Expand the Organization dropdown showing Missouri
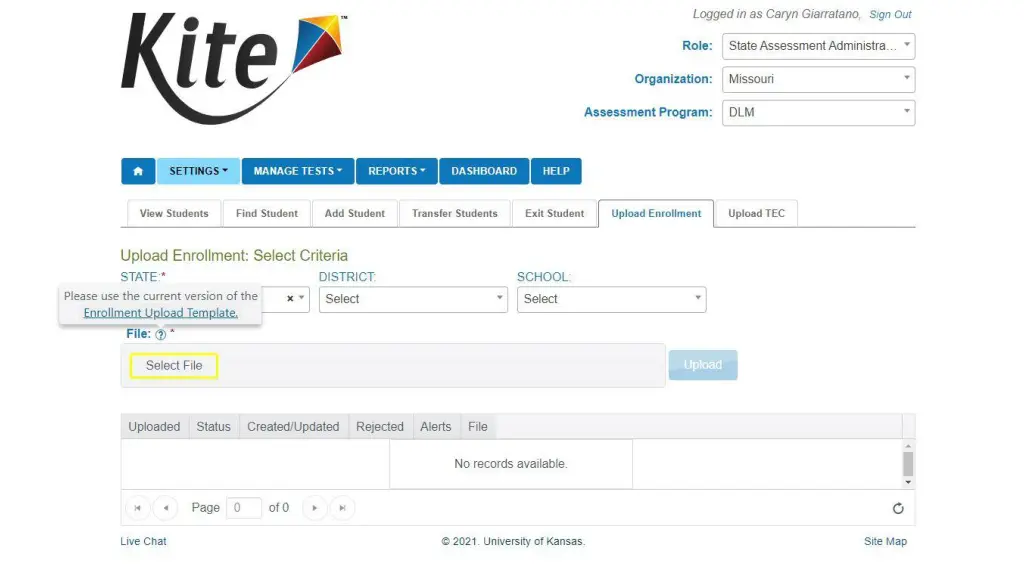Viewport: 1024px width, 576px height. click(x=818, y=79)
